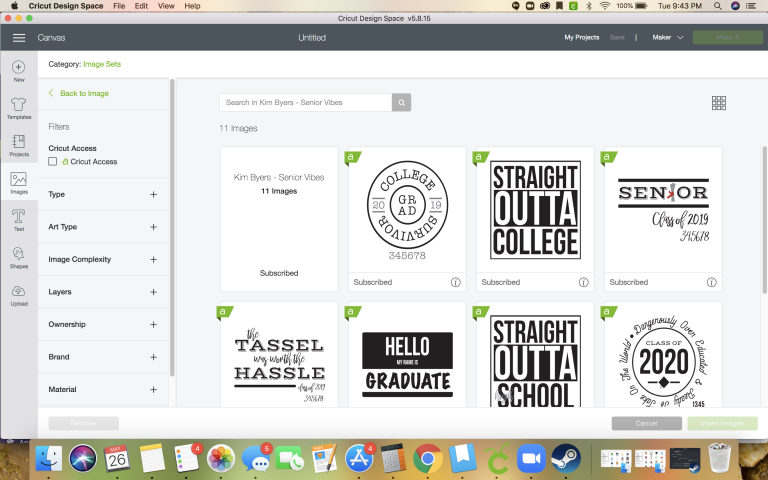This screenshot has width=768, height=480.
Task: Open Zoom from the dock
Action: [531, 459]
